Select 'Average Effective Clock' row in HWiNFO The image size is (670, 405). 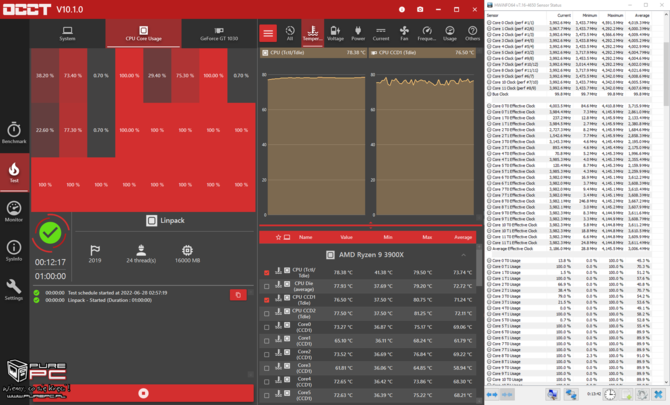click(569, 249)
